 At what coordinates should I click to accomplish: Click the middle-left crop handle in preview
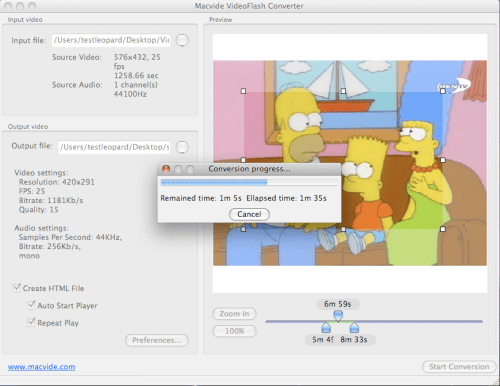243,160
